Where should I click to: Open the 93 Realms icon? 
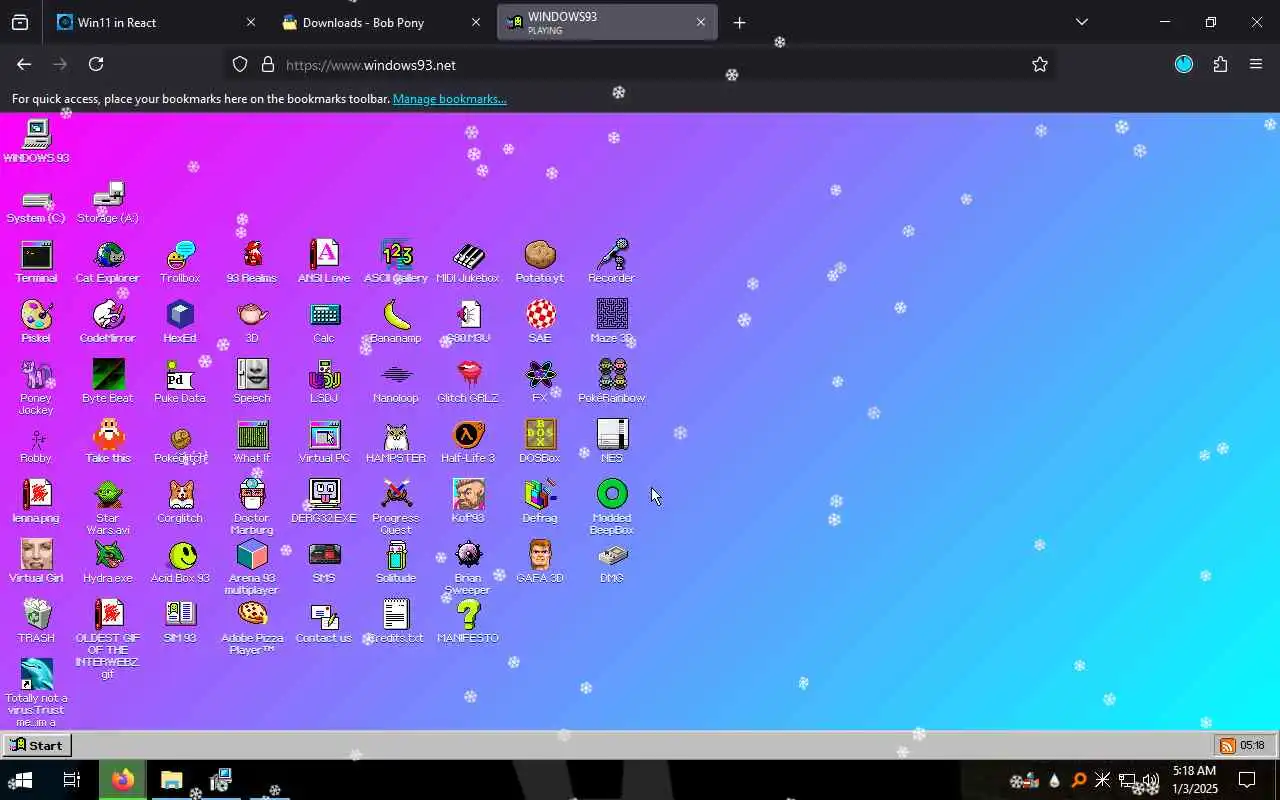(x=252, y=262)
